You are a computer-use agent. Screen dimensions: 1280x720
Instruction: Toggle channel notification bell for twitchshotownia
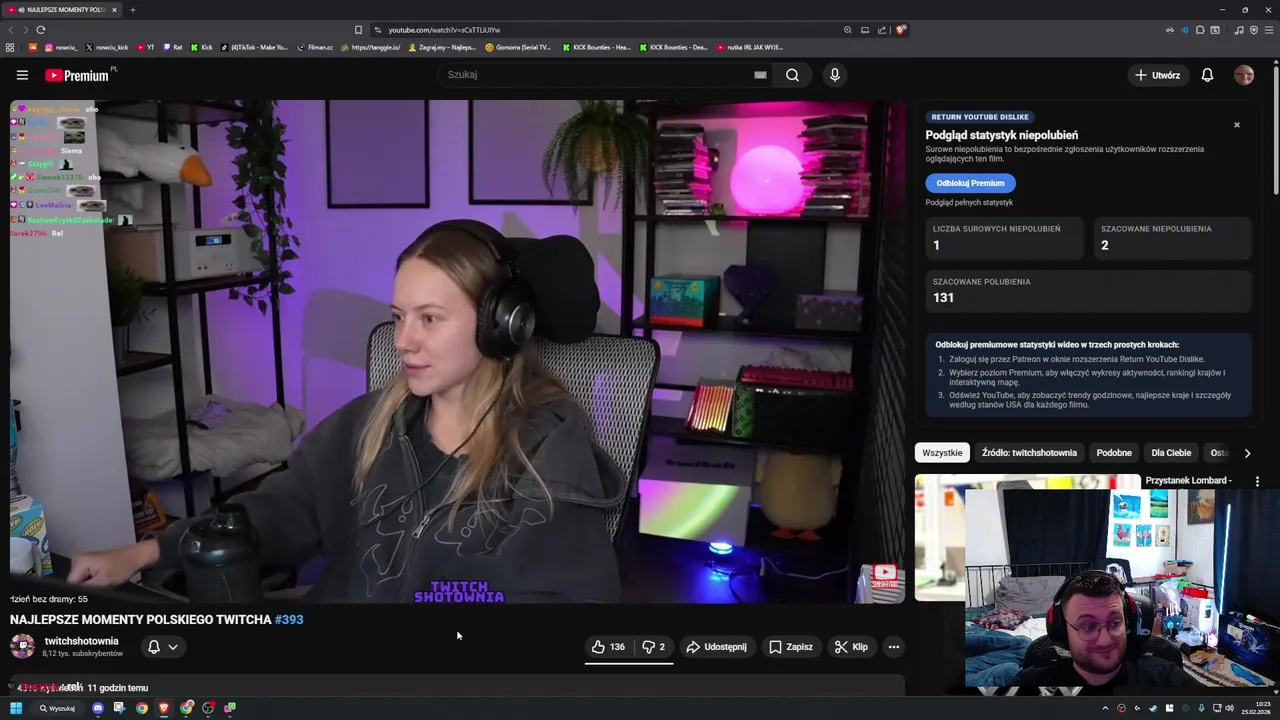tap(154, 647)
